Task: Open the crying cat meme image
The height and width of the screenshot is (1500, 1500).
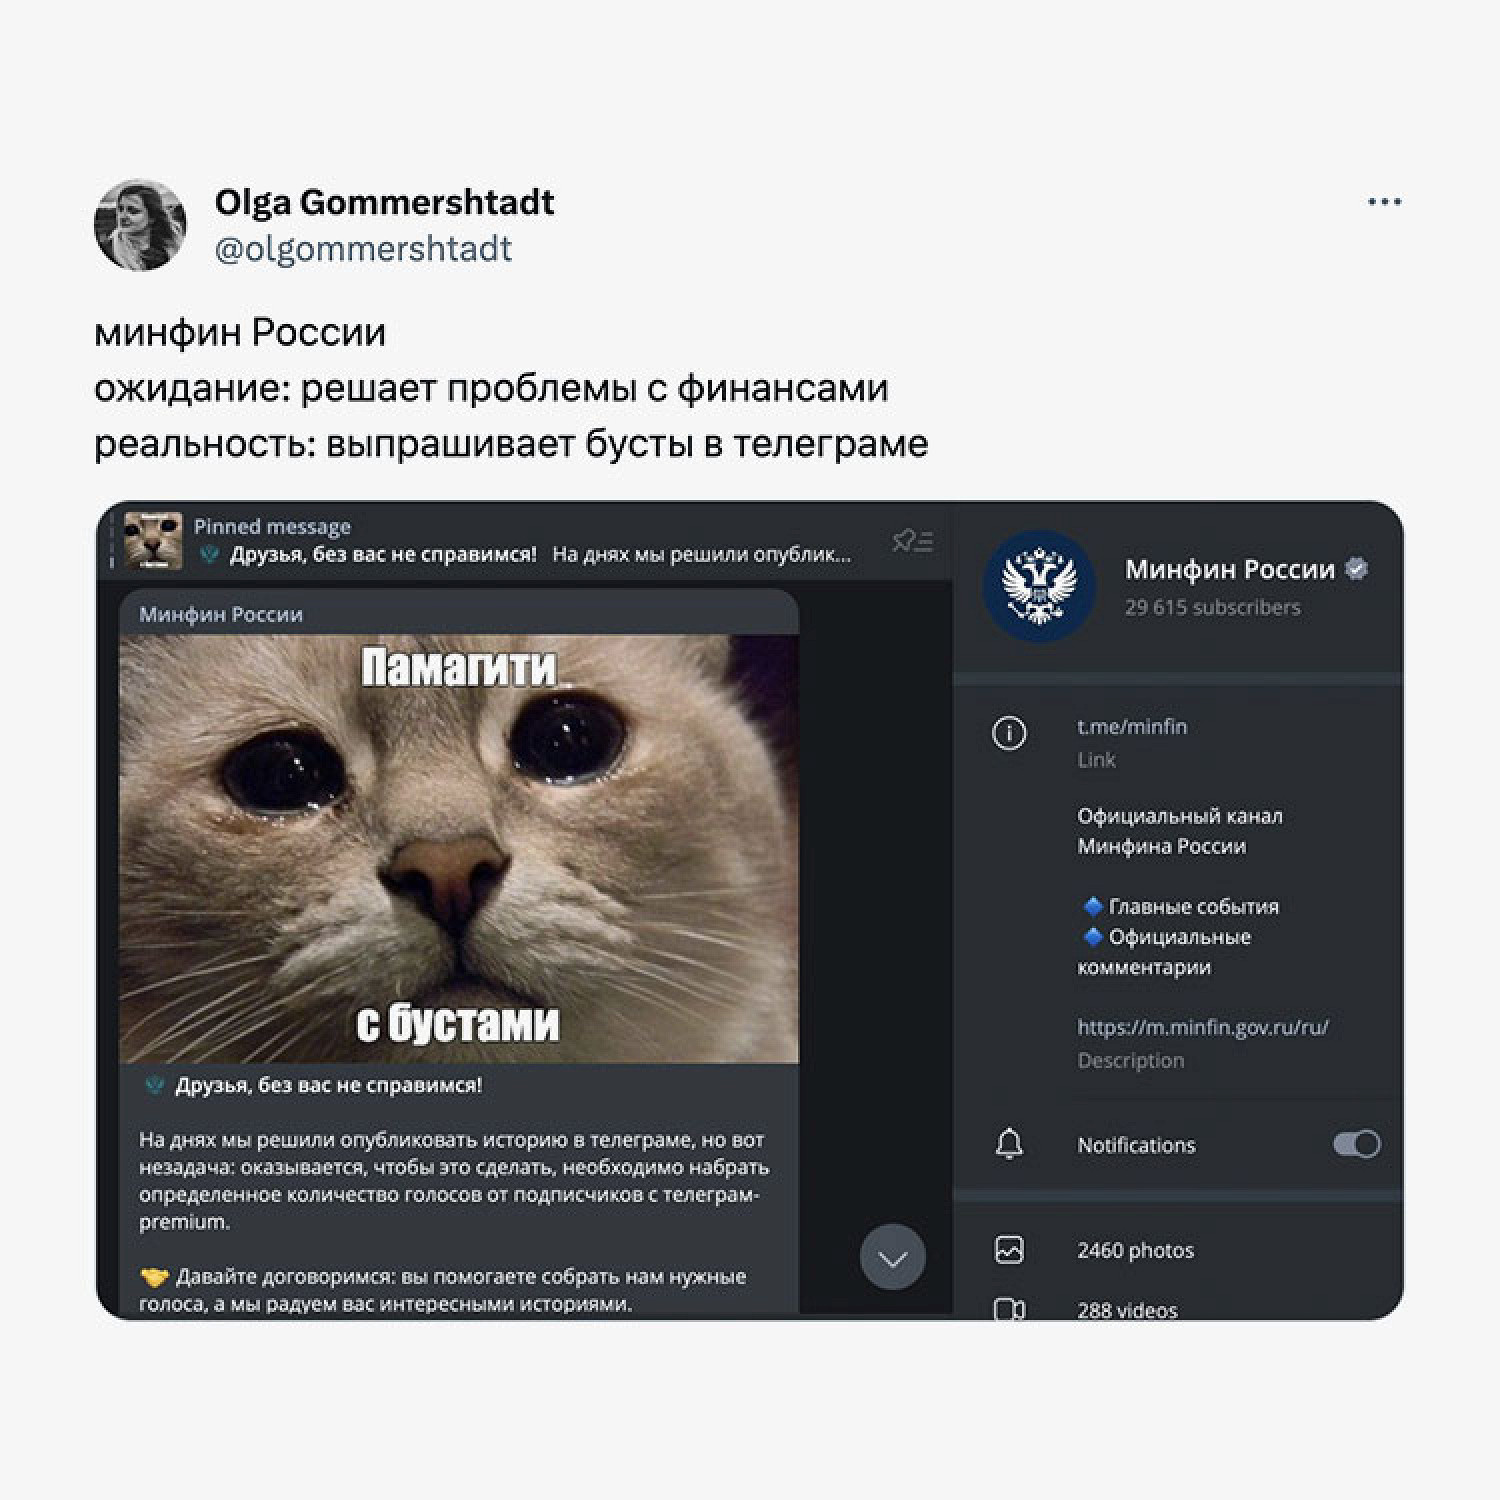Action: [459, 848]
